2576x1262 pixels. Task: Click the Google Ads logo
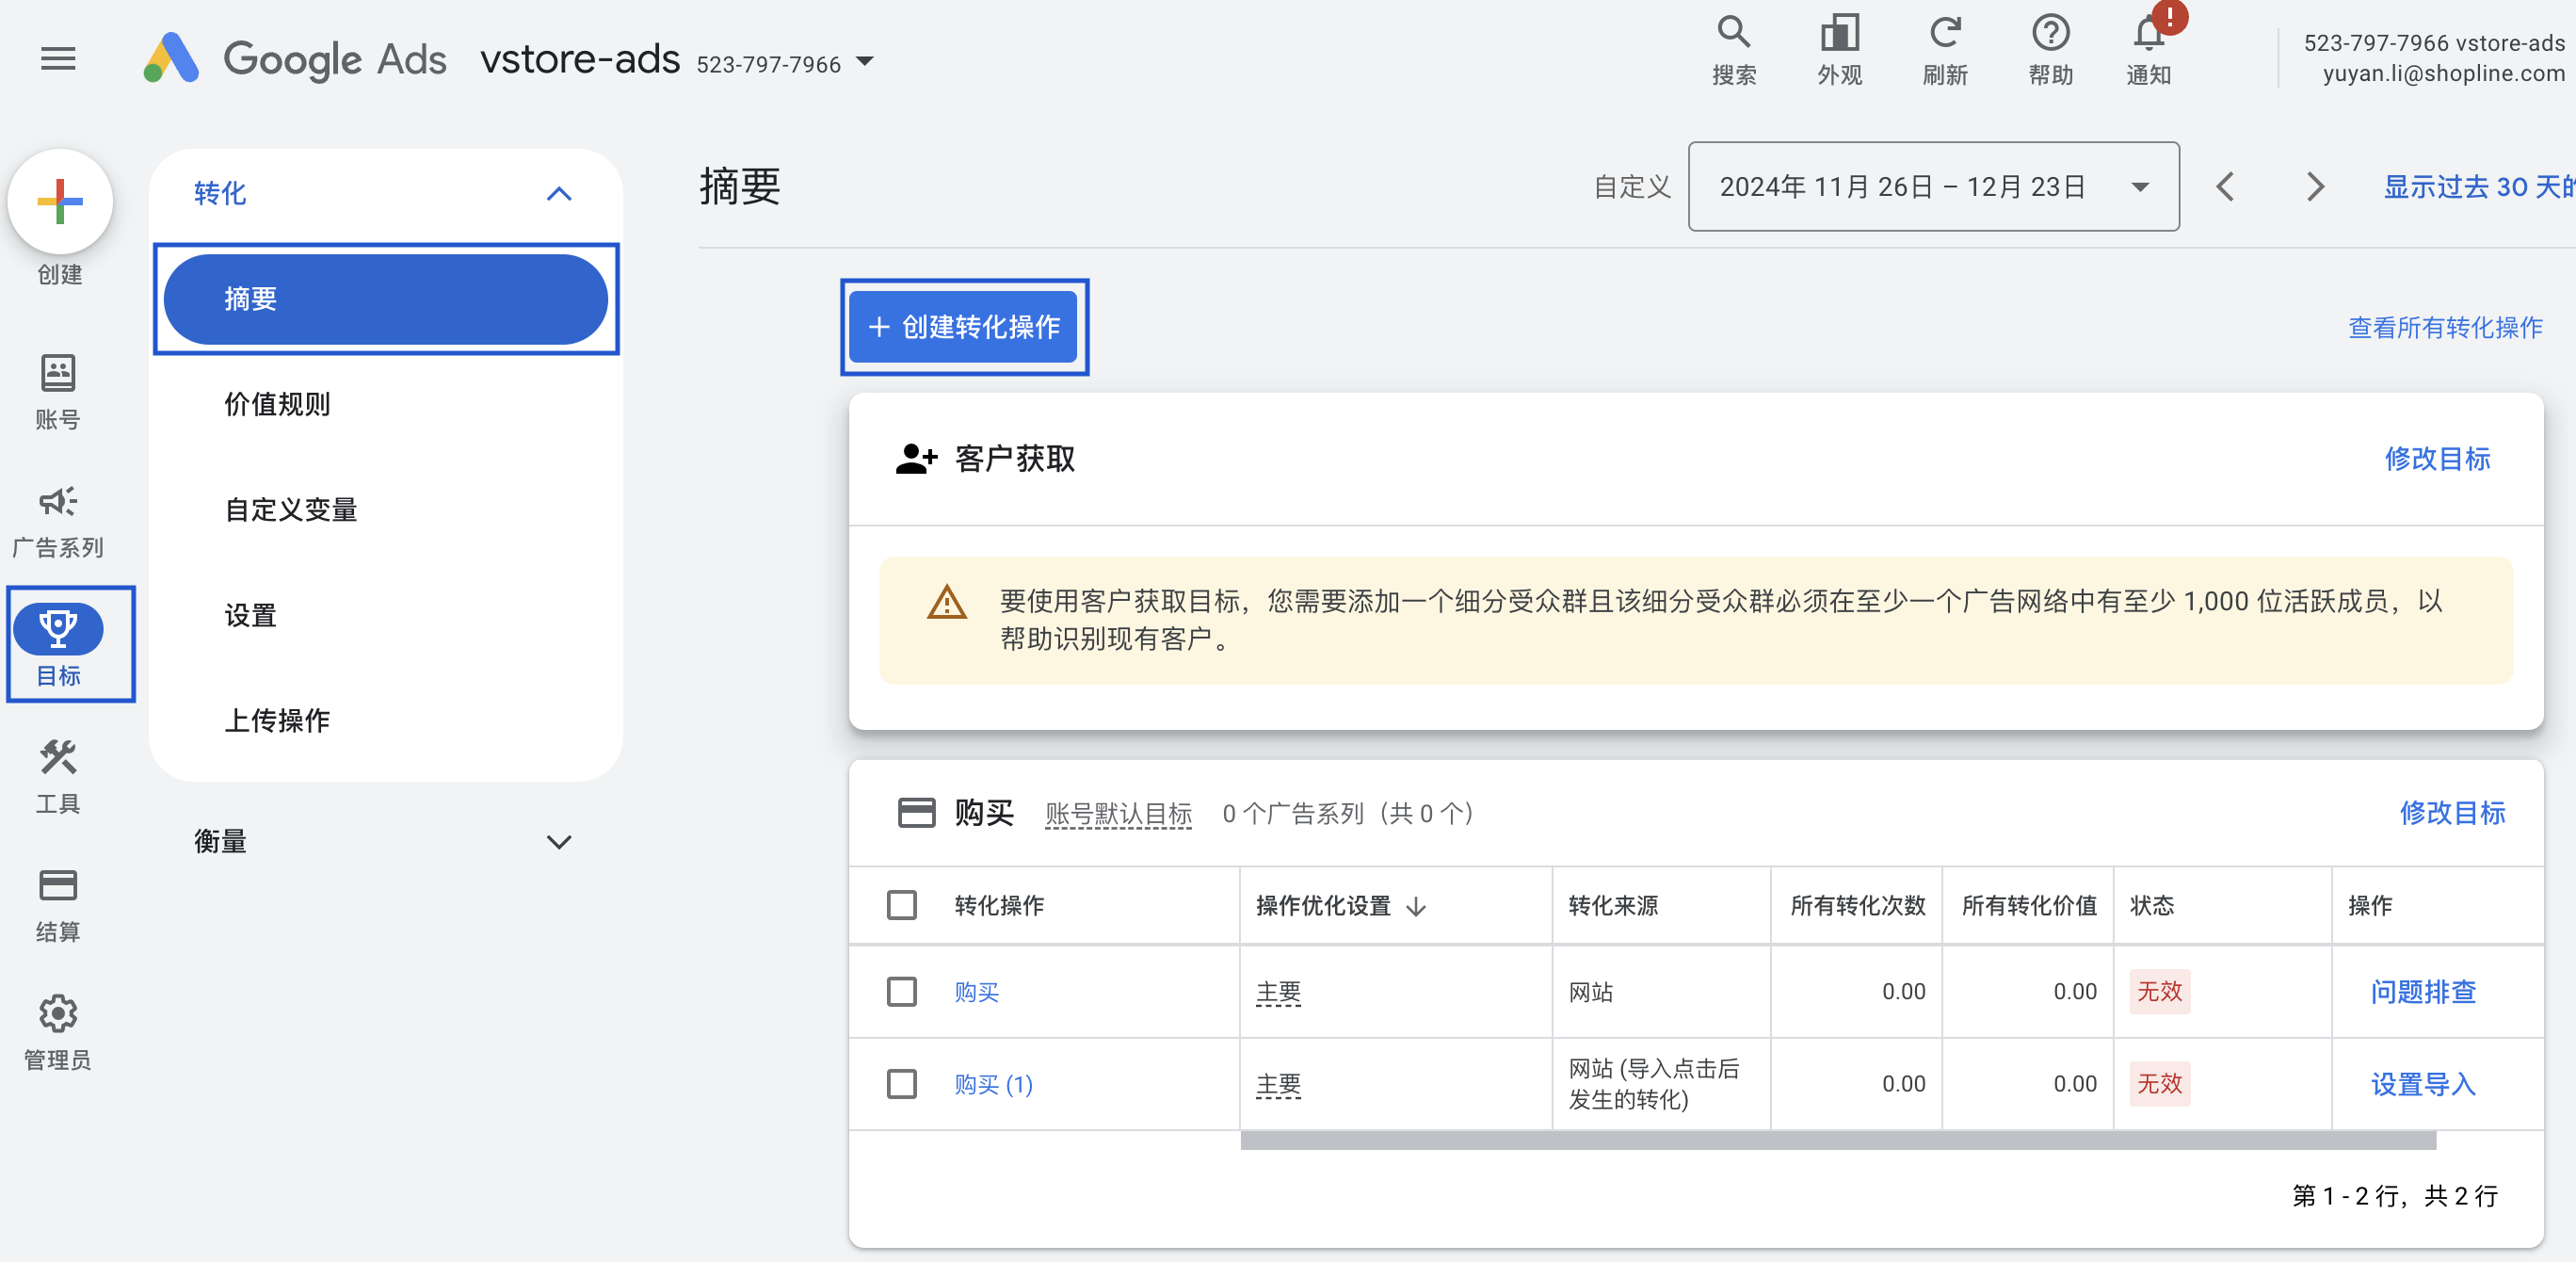[x=295, y=59]
